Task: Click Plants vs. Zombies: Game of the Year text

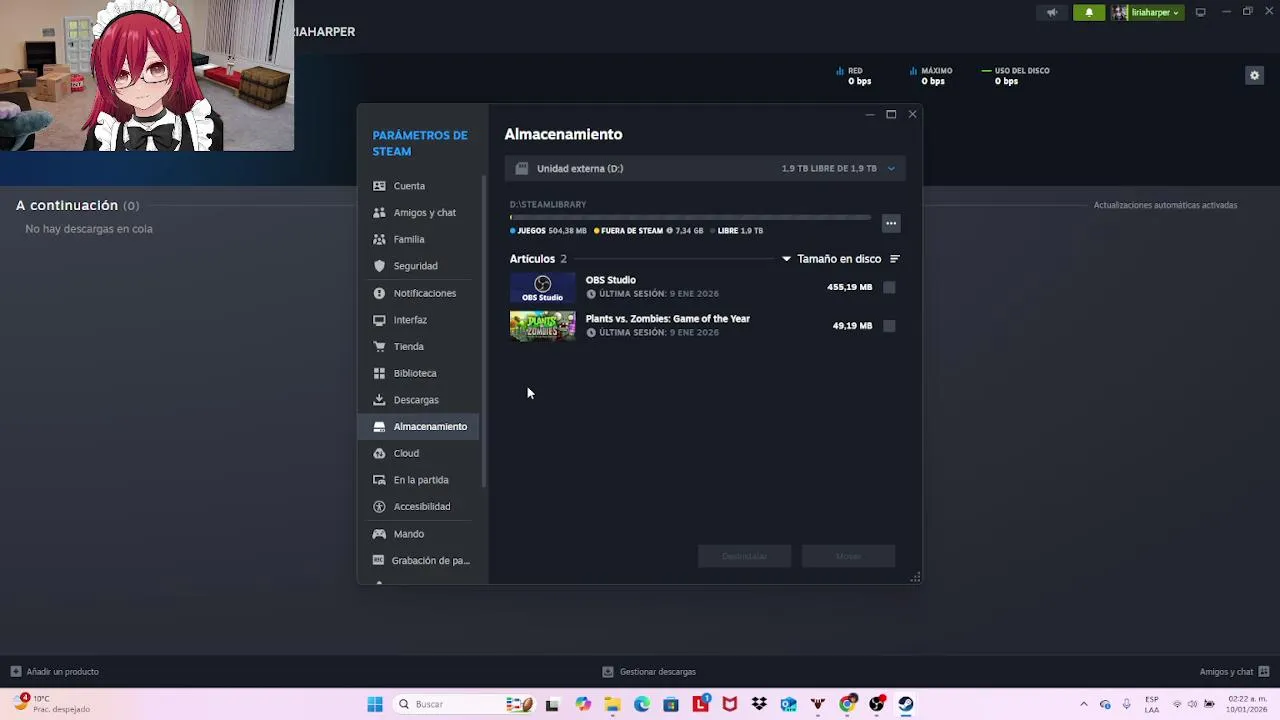Action: point(668,319)
